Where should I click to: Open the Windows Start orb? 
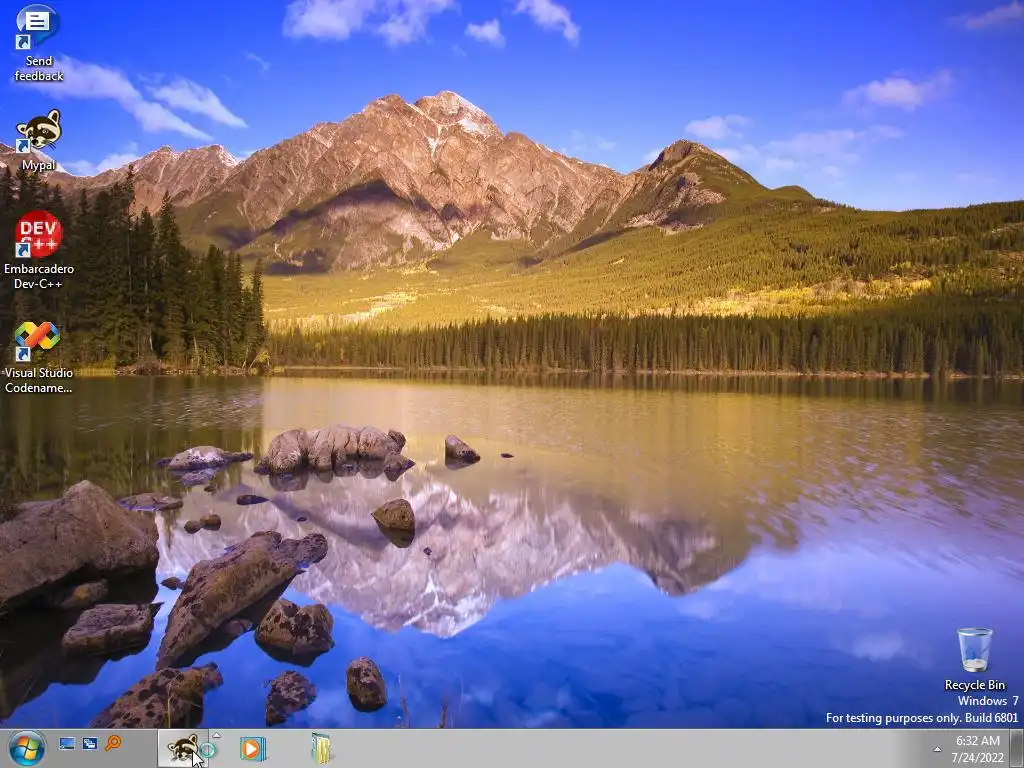click(27, 748)
